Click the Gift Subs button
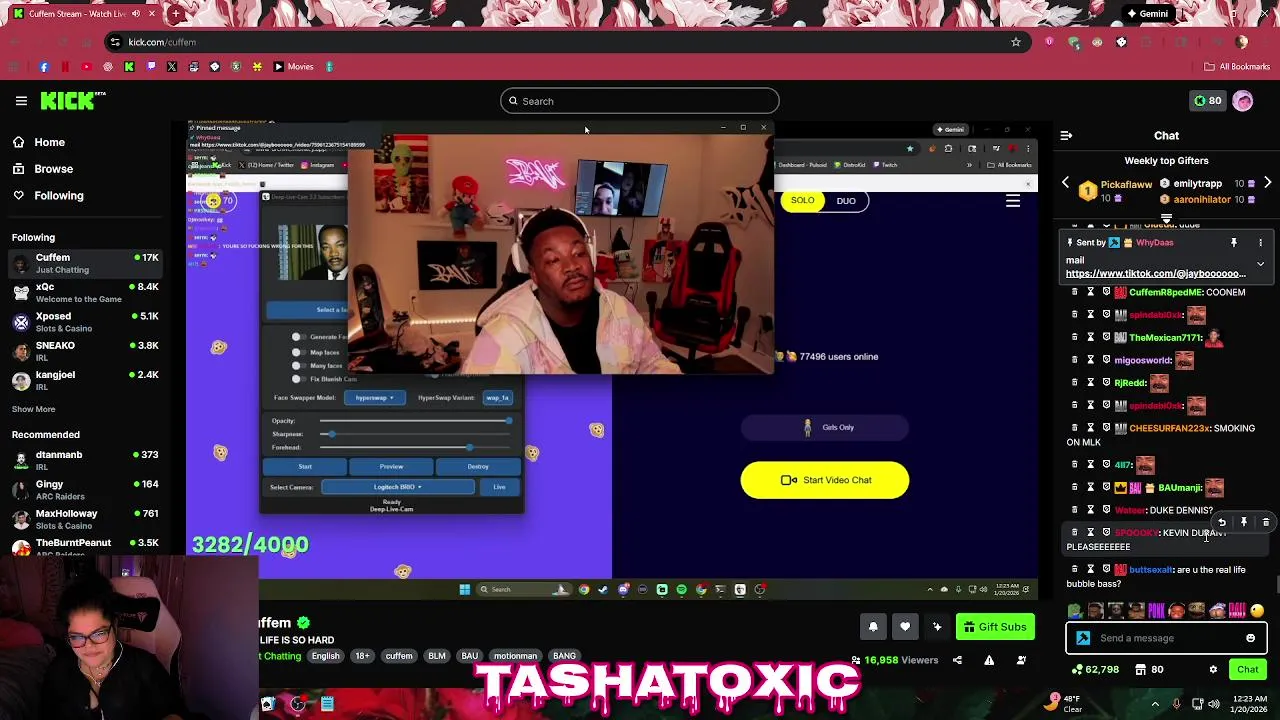 pos(994,627)
